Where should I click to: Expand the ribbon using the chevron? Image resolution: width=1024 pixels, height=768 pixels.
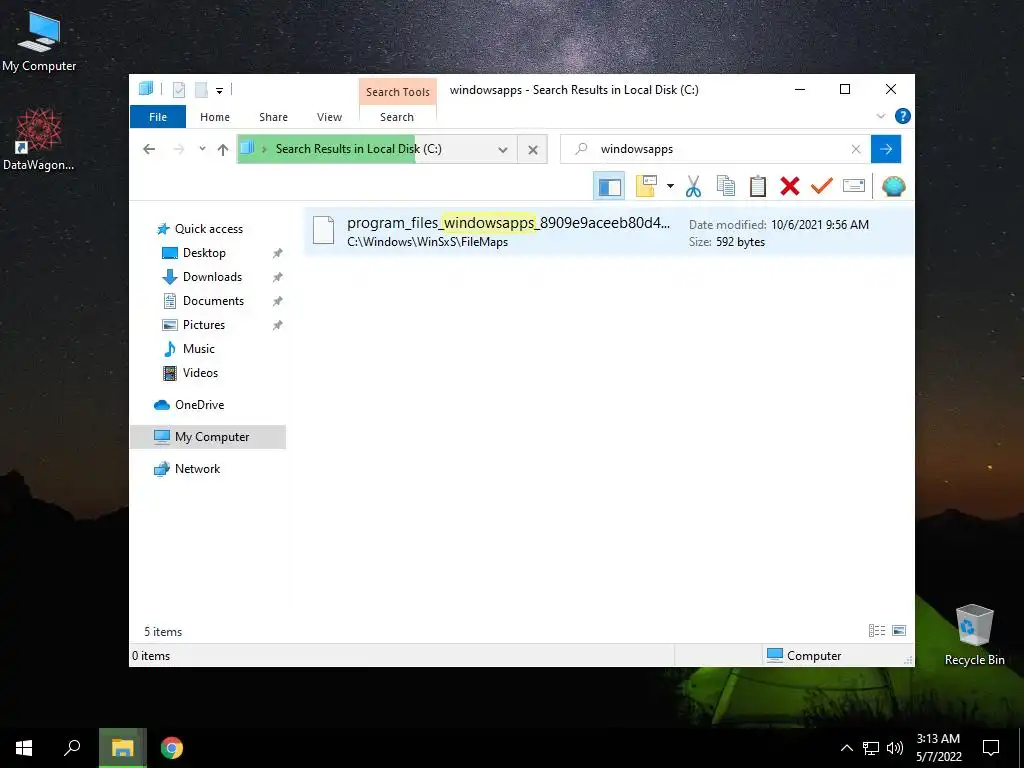point(880,116)
